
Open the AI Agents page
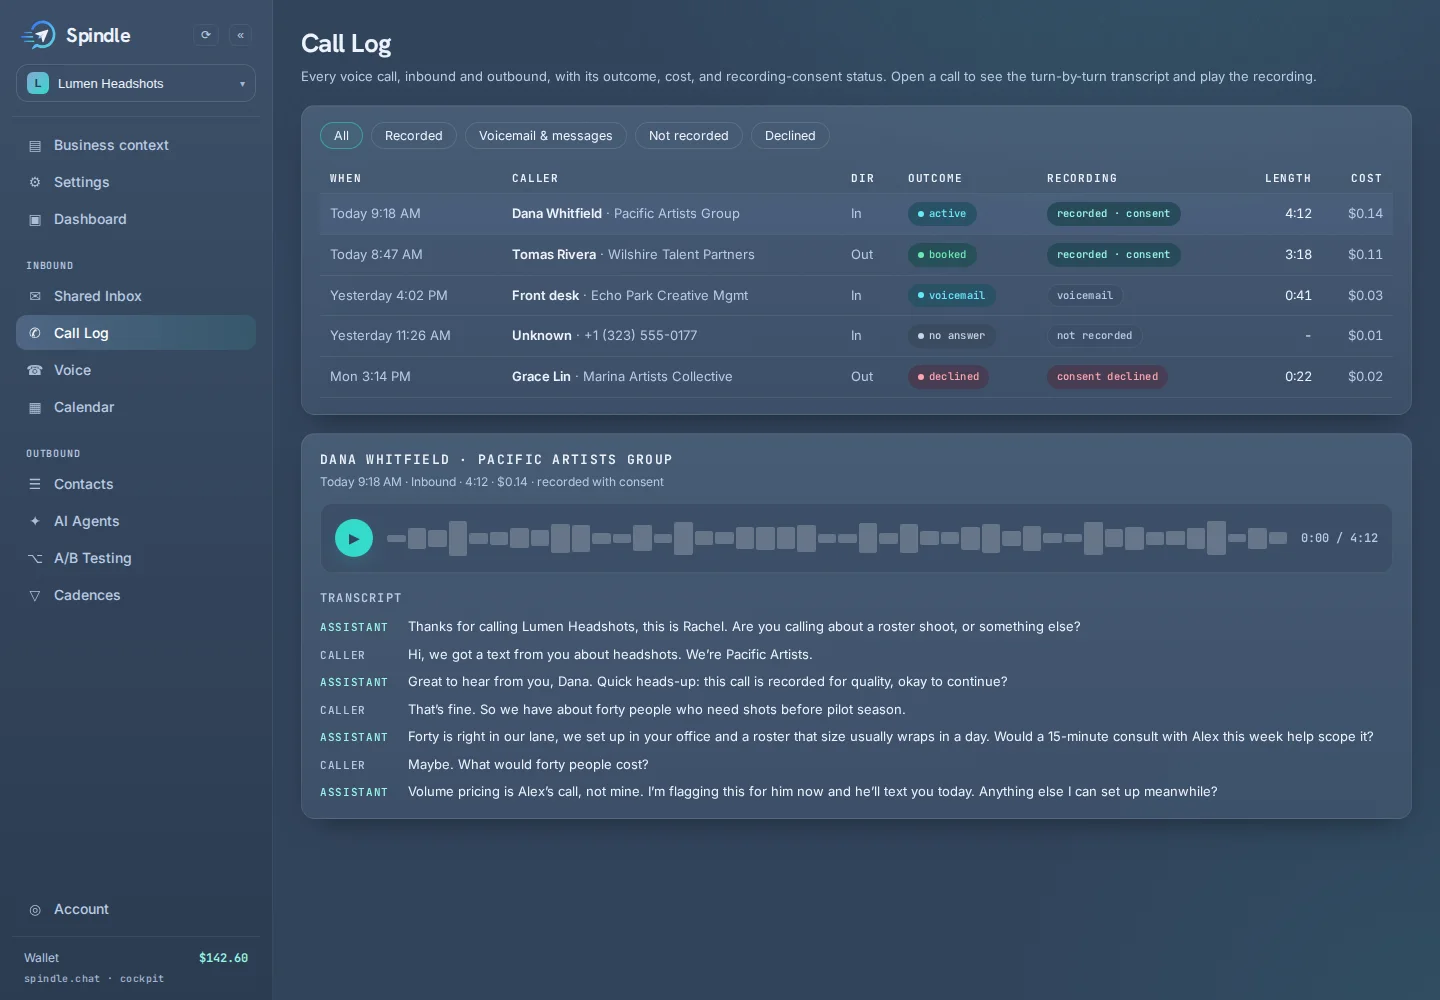point(136,521)
